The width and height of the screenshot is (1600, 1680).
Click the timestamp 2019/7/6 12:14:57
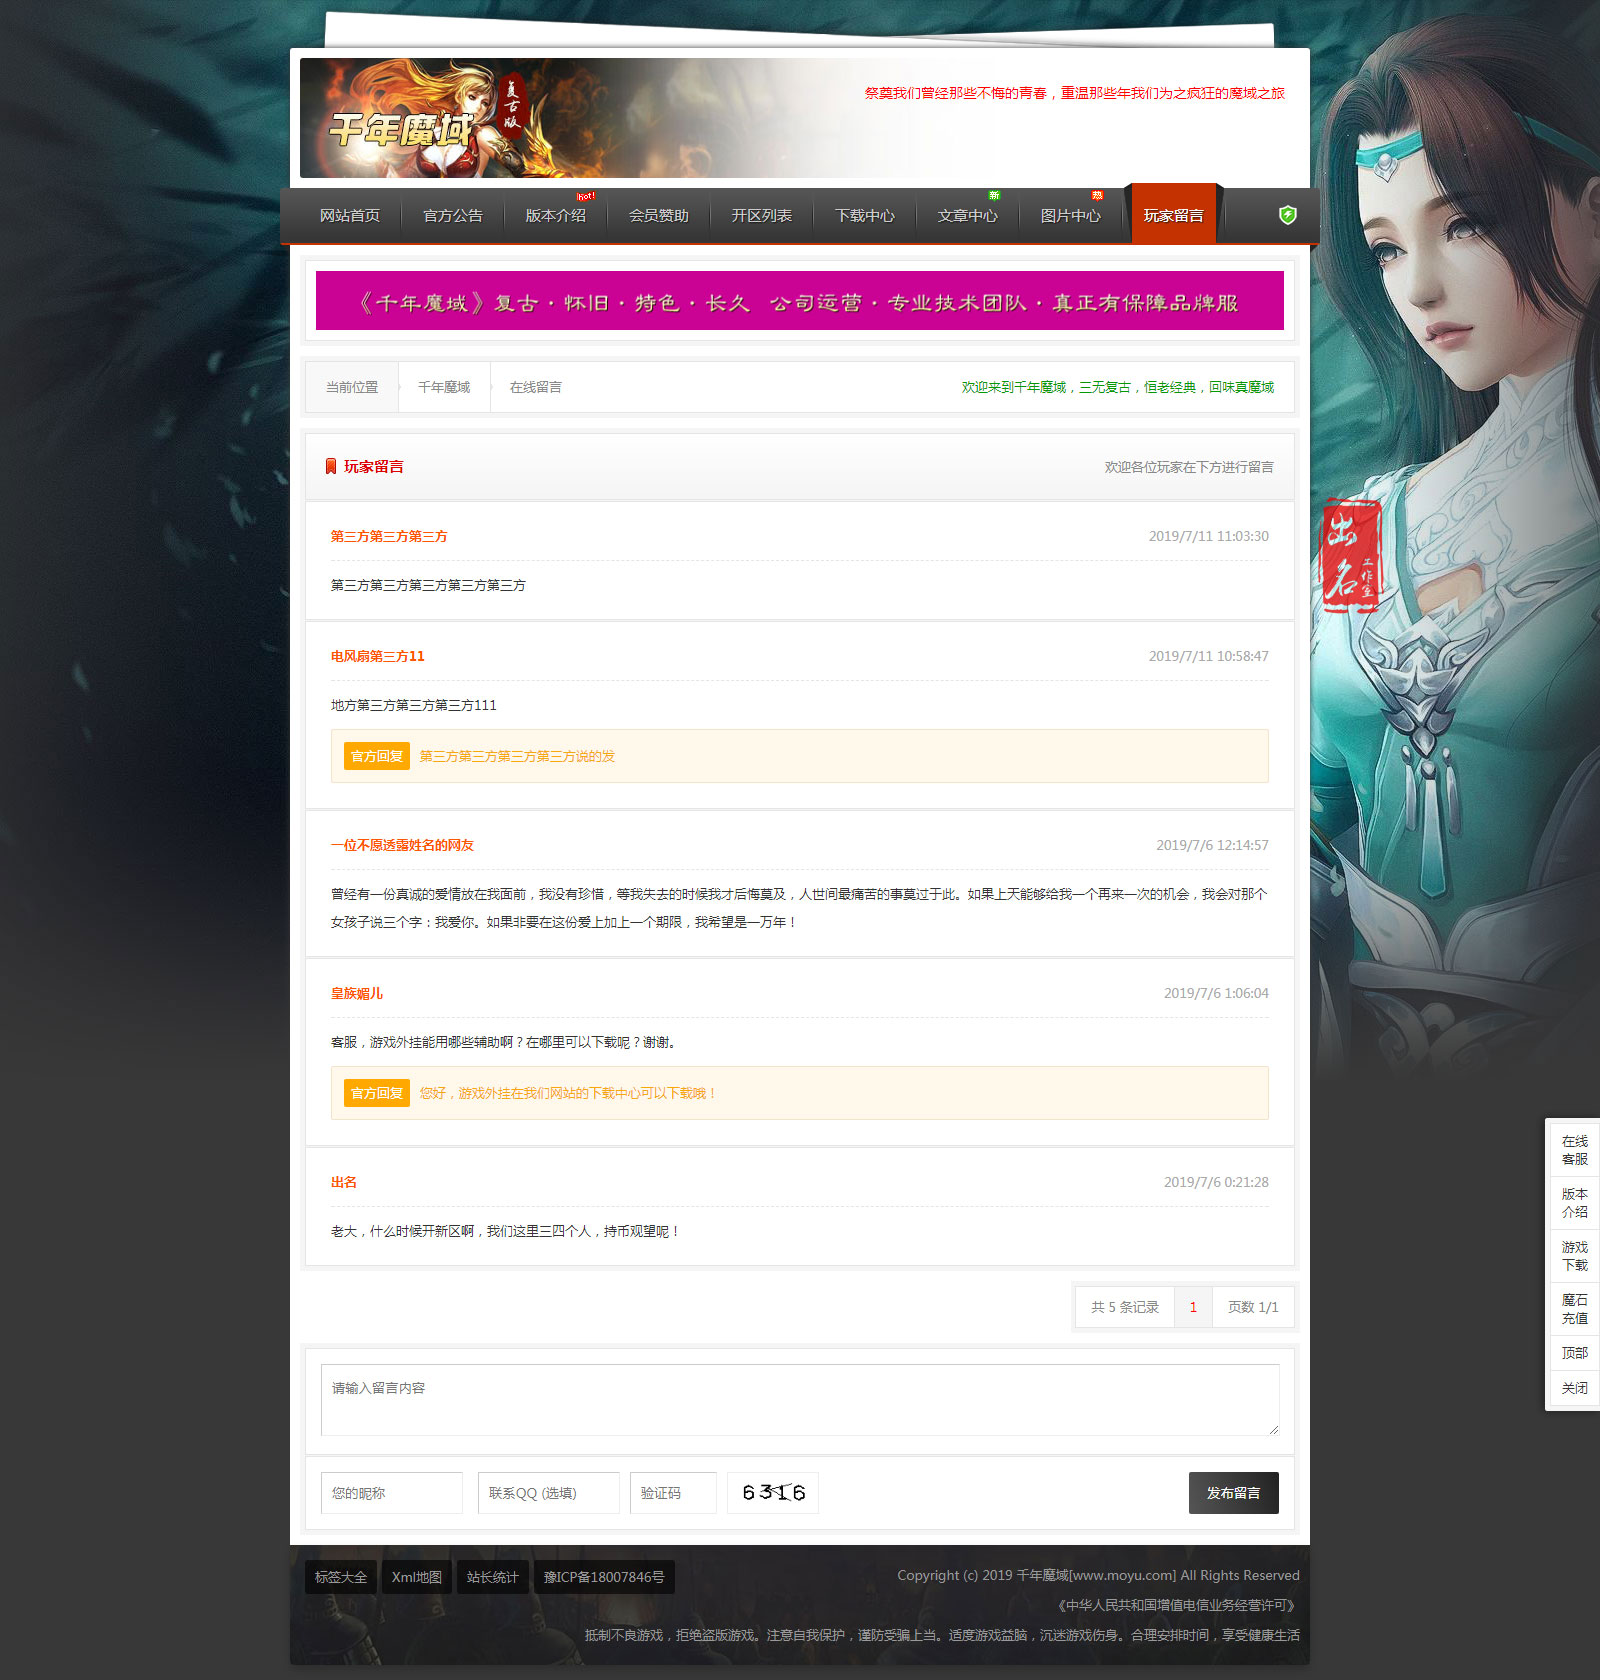tap(1212, 846)
